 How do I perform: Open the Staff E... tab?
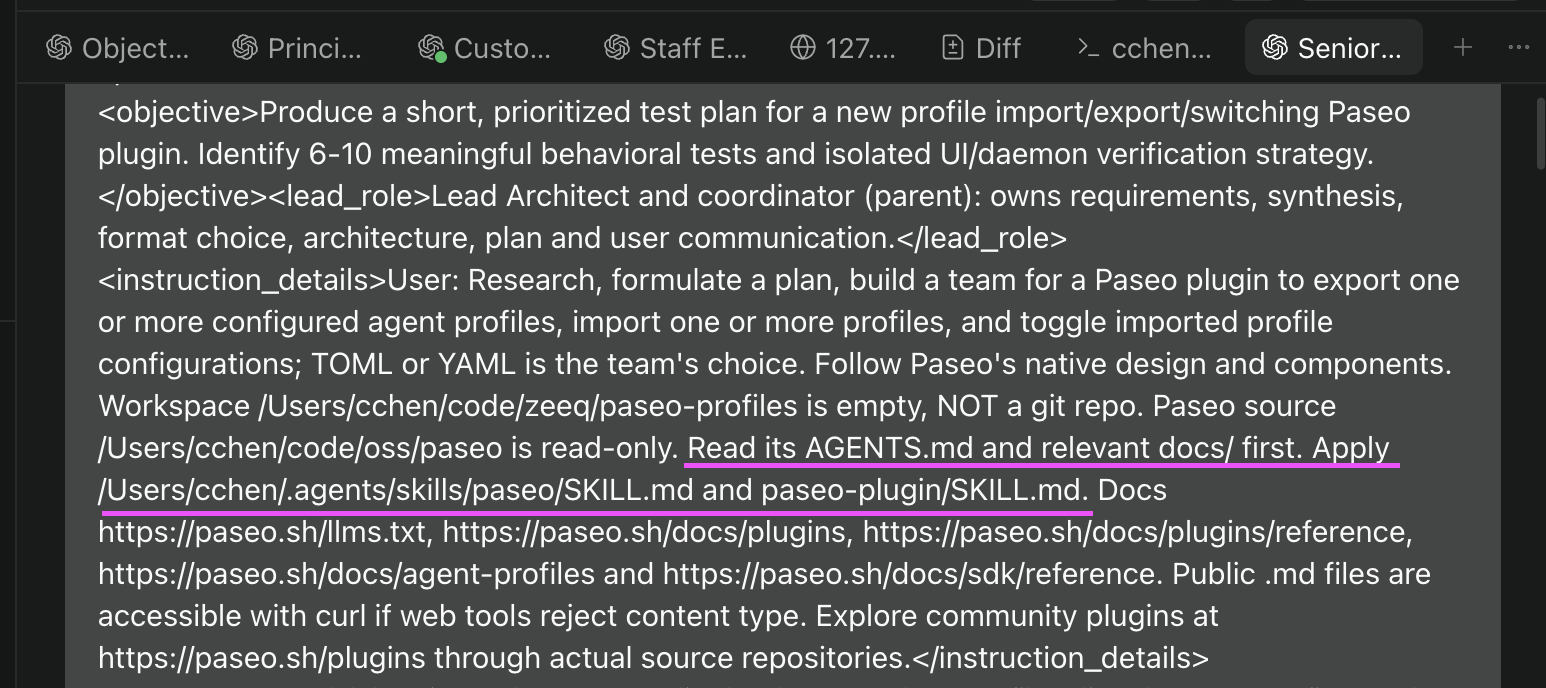[676, 48]
